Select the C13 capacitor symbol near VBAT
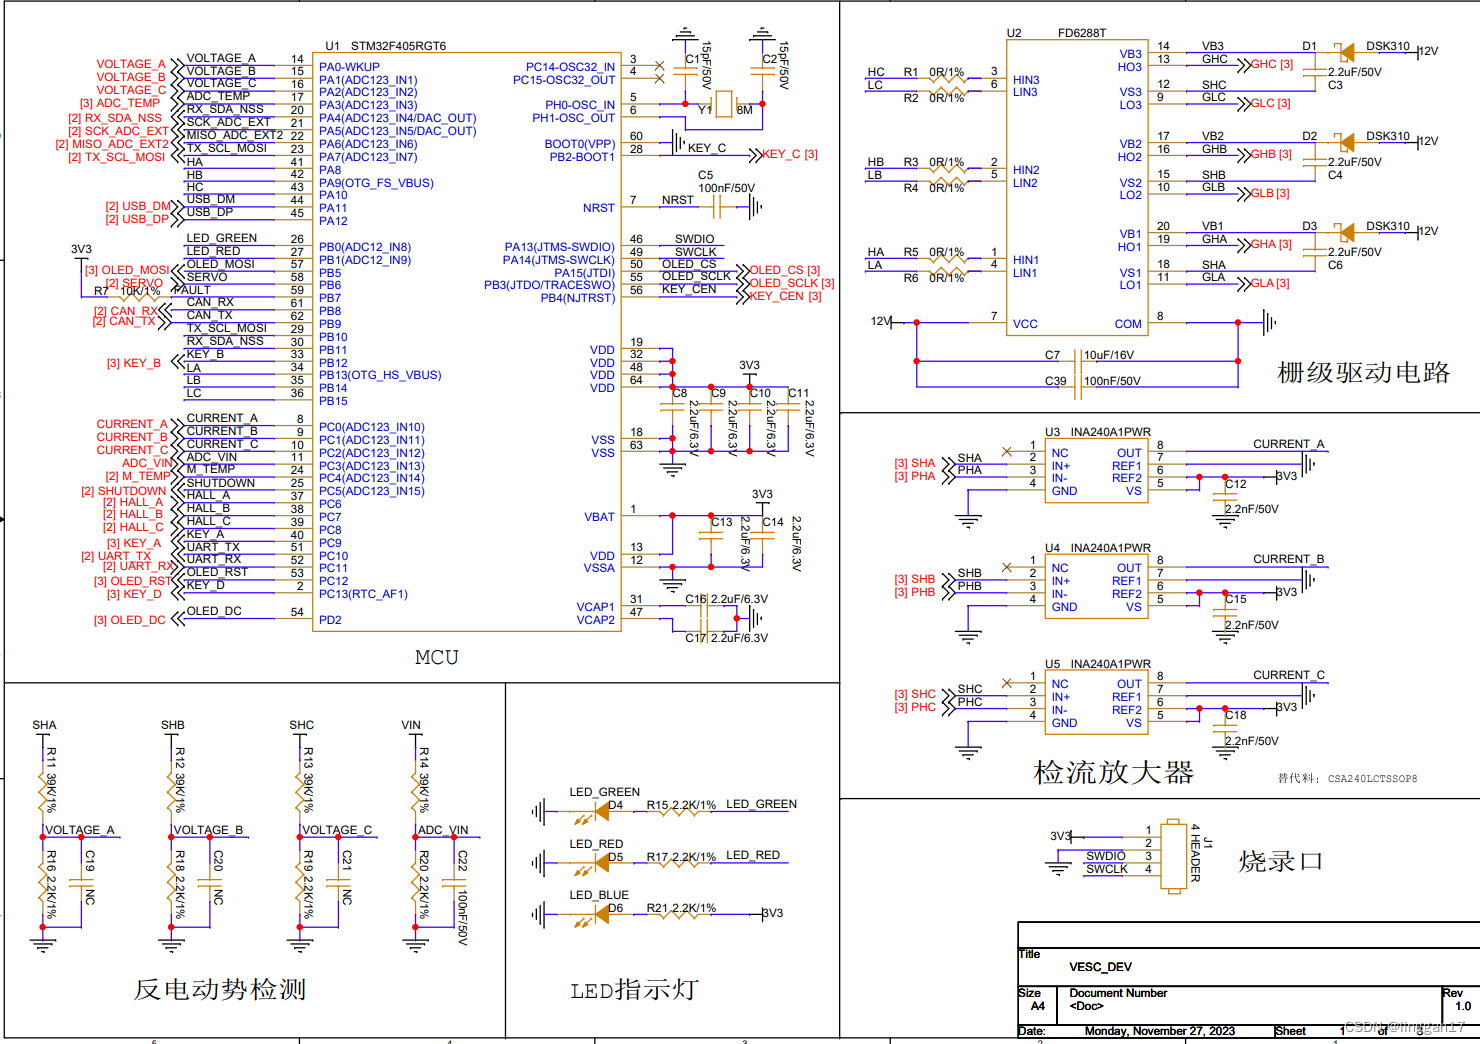This screenshot has height=1044, width=1480. tap(711, 536)
